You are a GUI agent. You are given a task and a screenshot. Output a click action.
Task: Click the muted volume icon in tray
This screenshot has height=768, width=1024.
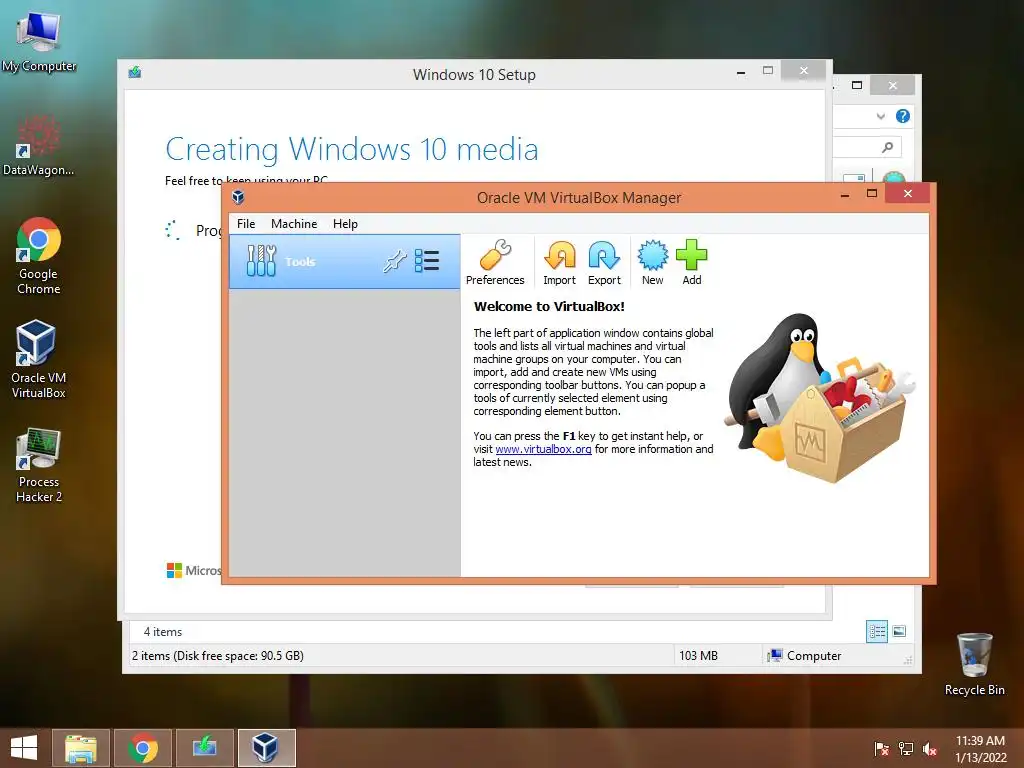click(x=930, y=749)
